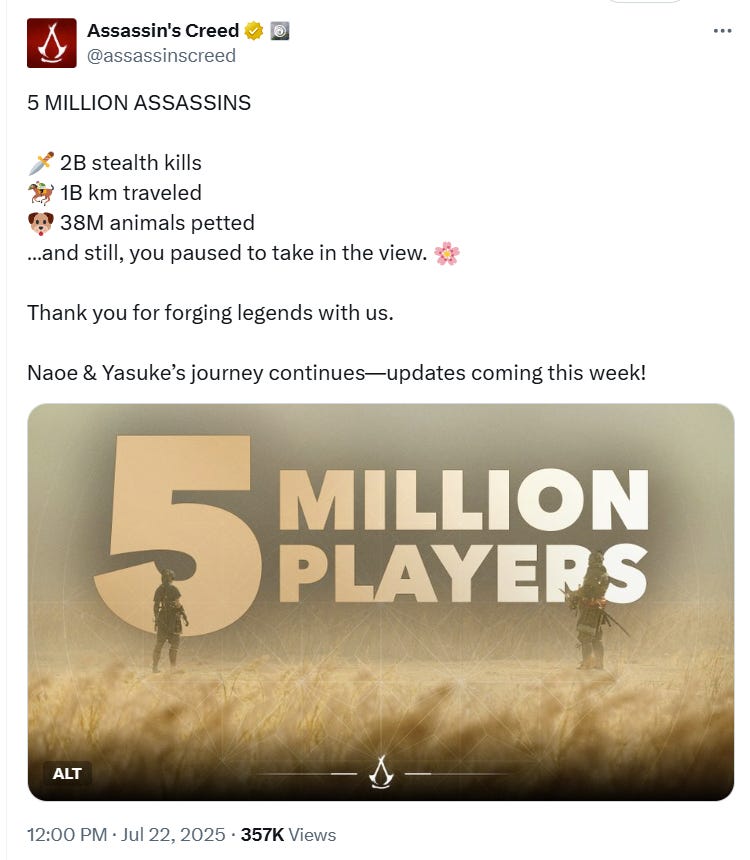Show the image description via ALT badge
750x860 pixels.
point(67,773)
